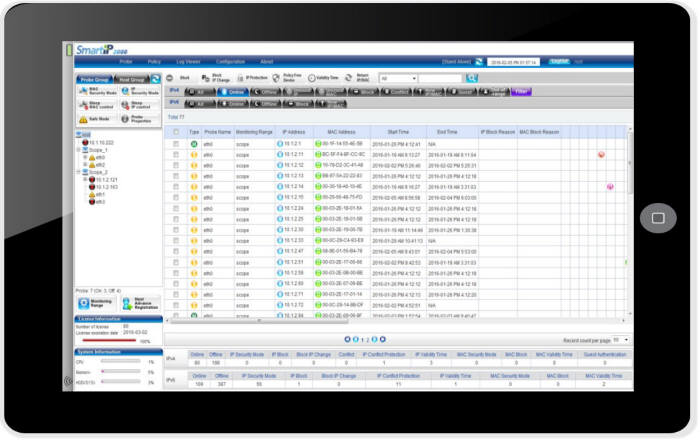Image resolution: width=700 pixels, height=441 pixels.
Task: Check the row for IP 10.1.2.12
Action: (x=176, y=166)
